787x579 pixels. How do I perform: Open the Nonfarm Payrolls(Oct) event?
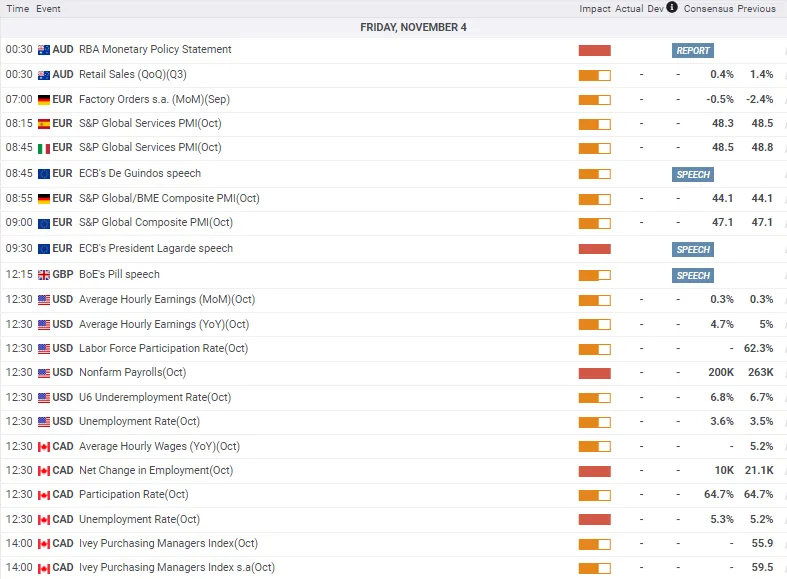(x=133, y=372)
